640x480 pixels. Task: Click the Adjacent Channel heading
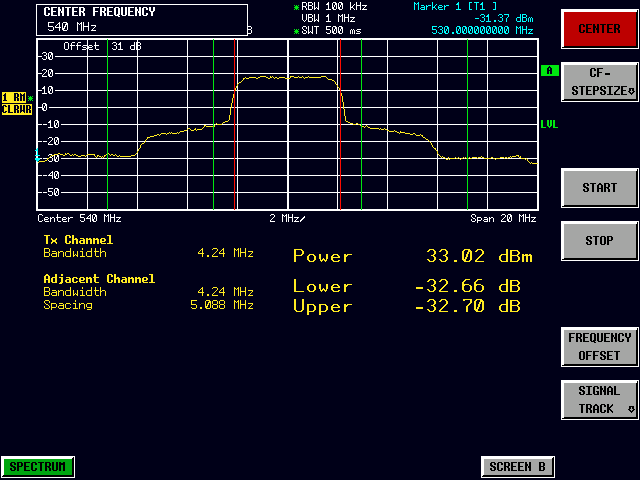click(x=99, y=279)
